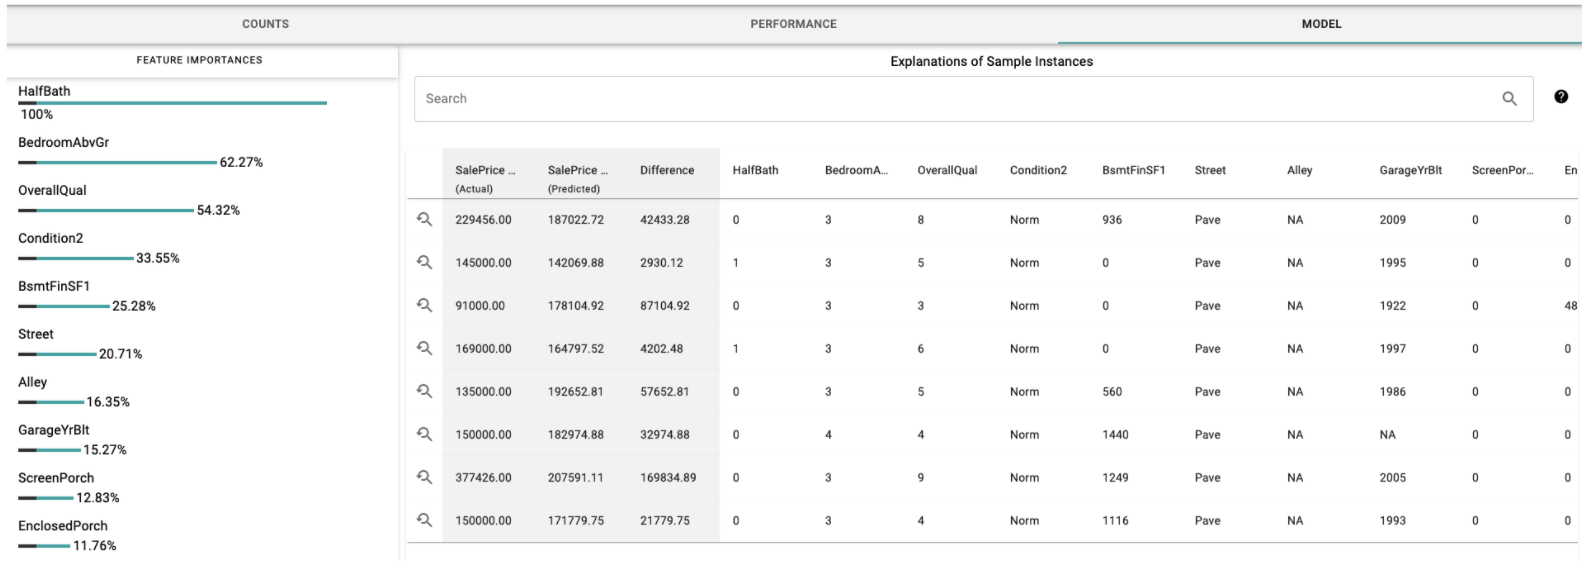This screenshot has height=577, width=1588.
Task: Inspect explanation for row with actual 377426.00
Action: pyautogui.click(x=424, y=477)
